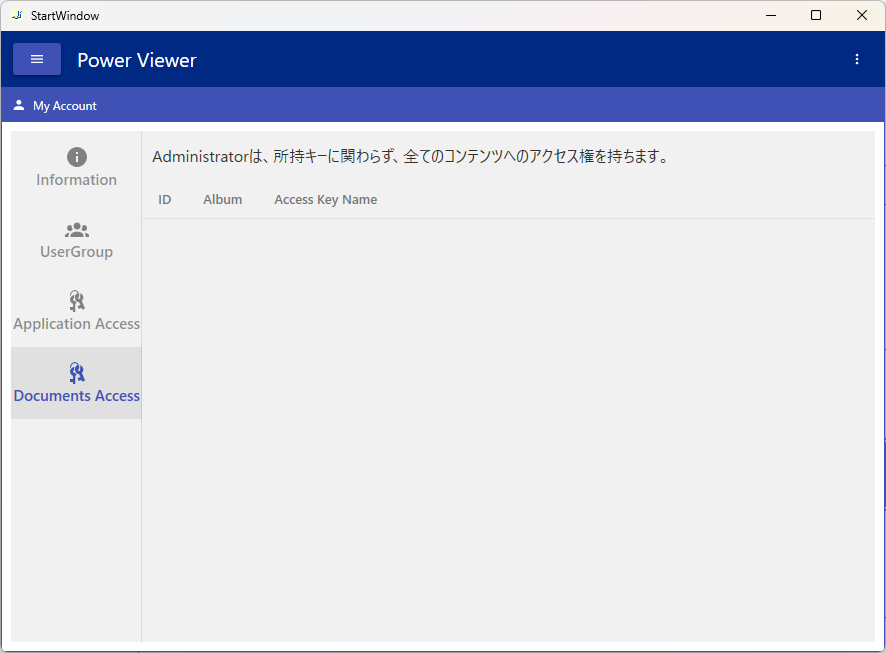Click the Album column header
886x653 pixels.
tap(223, 200)
